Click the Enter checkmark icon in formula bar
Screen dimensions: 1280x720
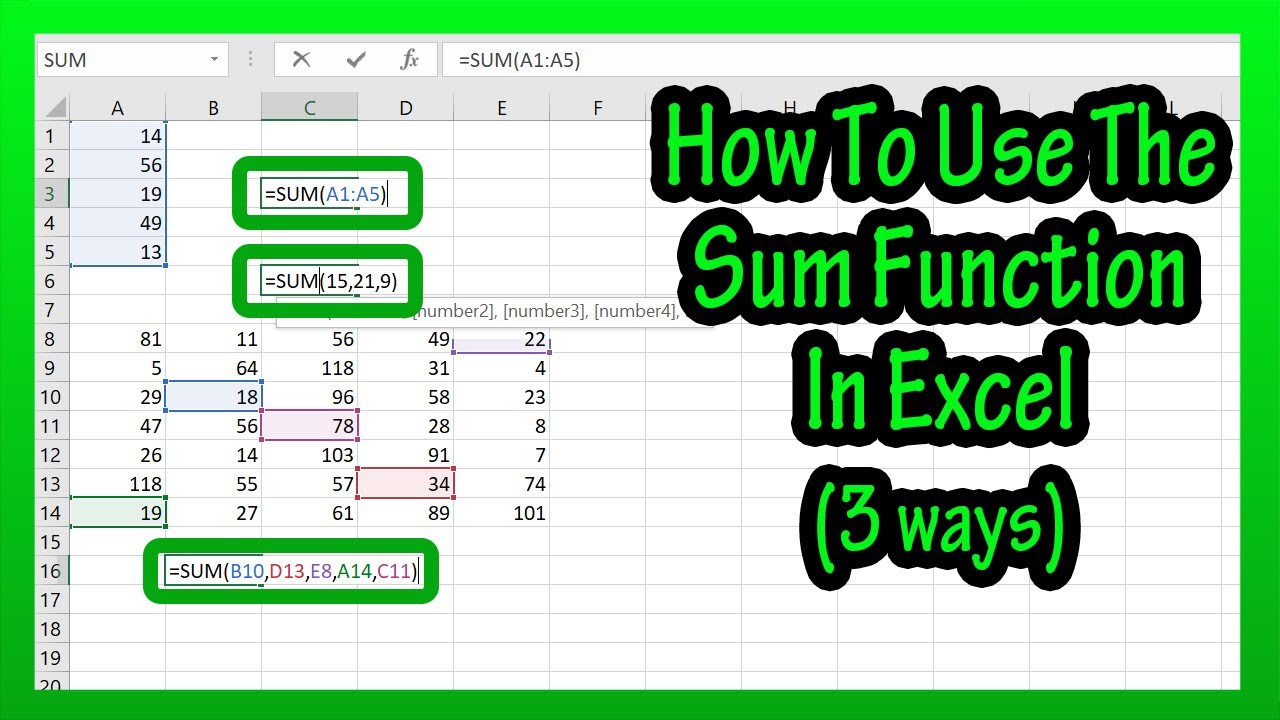click(355, 60)
